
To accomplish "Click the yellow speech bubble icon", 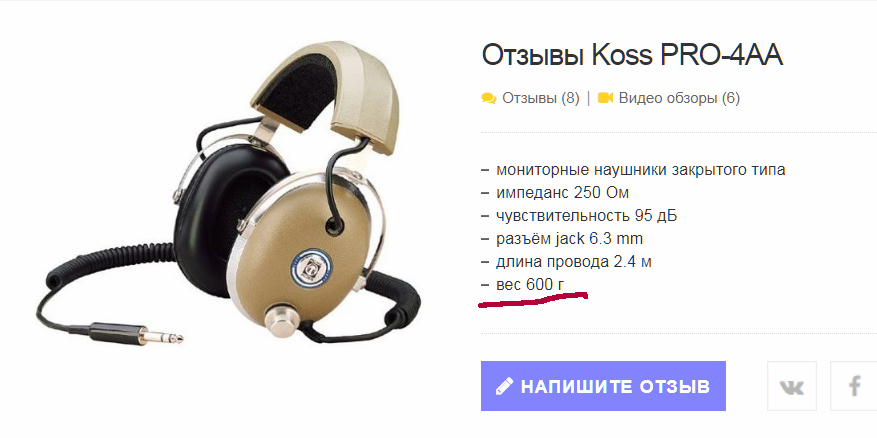I will 488,98.
